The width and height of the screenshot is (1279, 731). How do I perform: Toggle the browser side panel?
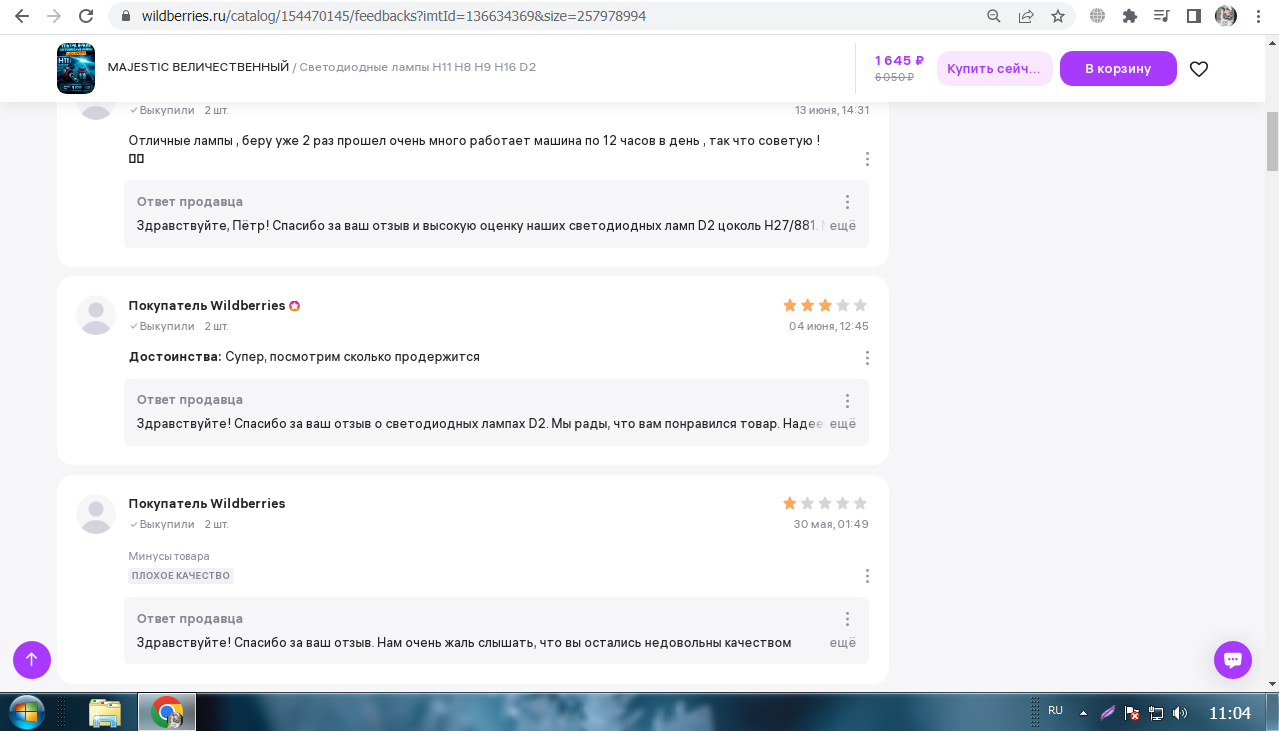(x=1193, y=16)
